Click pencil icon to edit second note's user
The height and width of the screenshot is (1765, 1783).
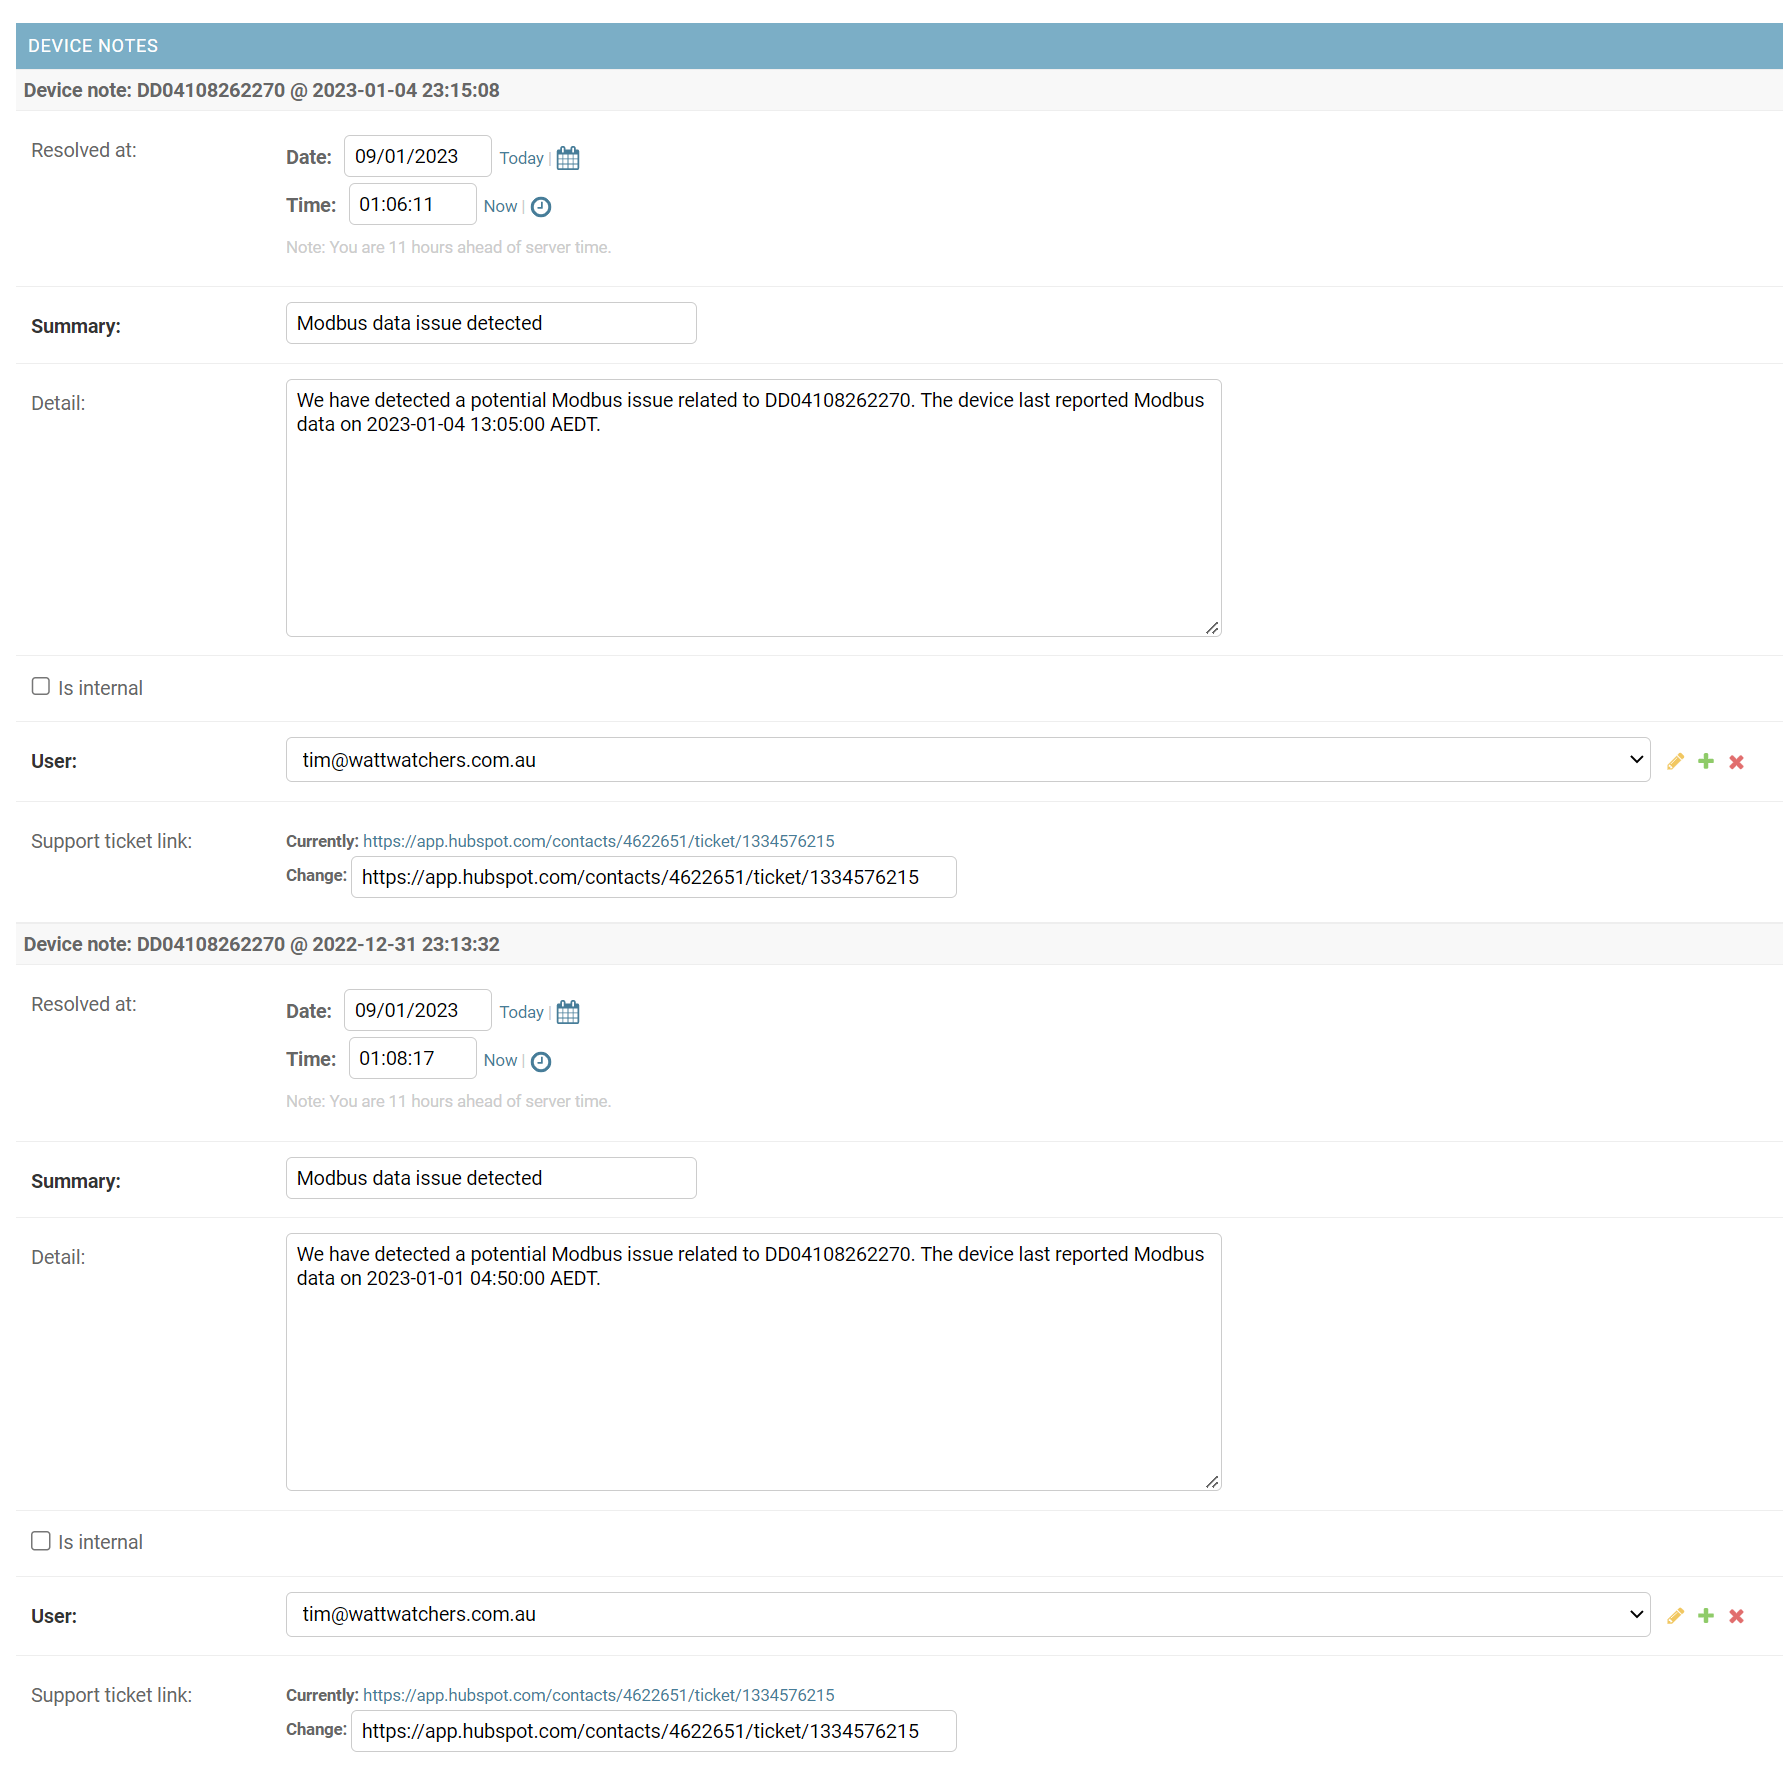(x=1675, y=1615)
